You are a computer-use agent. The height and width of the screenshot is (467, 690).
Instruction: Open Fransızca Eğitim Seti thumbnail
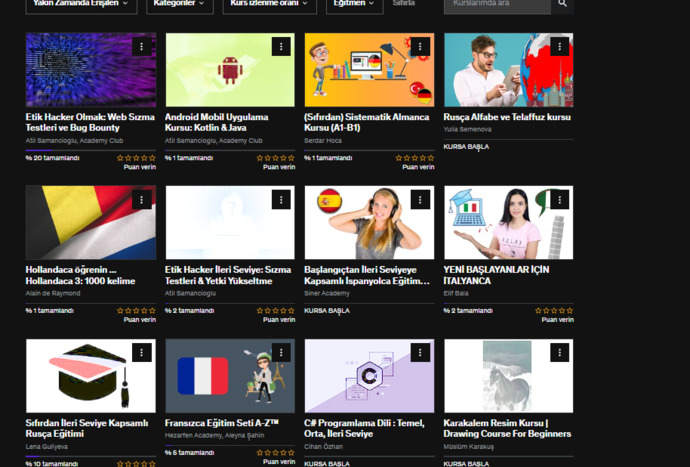230,375
